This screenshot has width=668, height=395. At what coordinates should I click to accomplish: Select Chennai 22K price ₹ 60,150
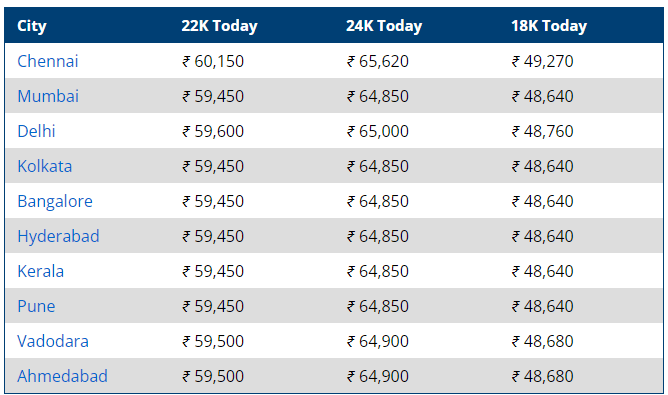pyautogui.click(x=213, y=61)
